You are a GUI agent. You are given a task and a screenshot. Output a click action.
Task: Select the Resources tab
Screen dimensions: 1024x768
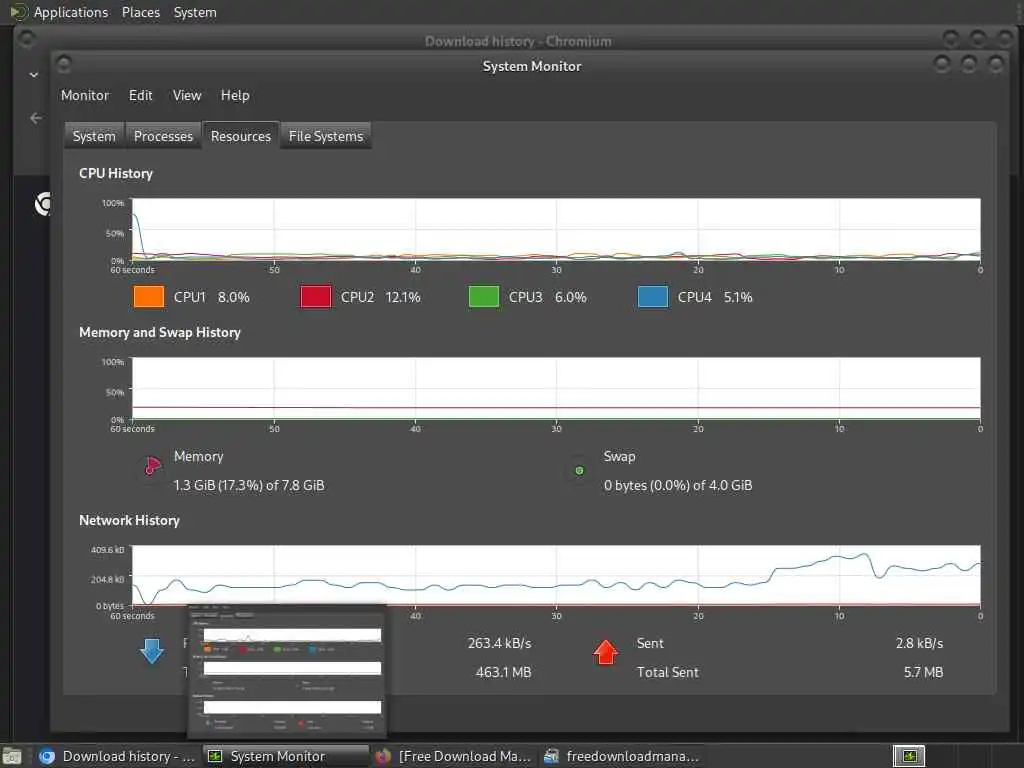coord(241,136)
